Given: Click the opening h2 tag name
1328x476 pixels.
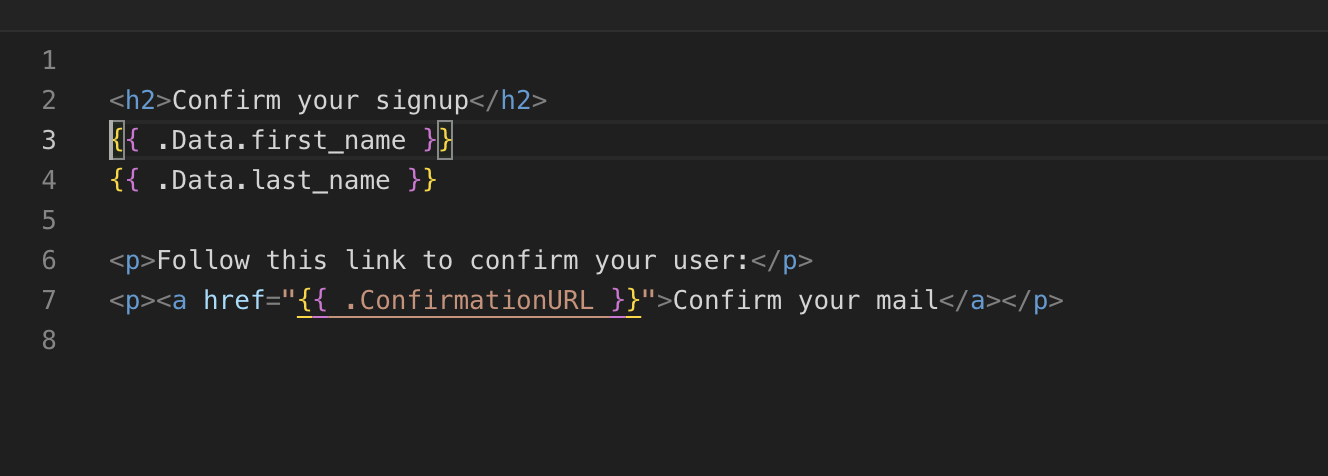Looking at the screenshot, I should pos(141,101).
